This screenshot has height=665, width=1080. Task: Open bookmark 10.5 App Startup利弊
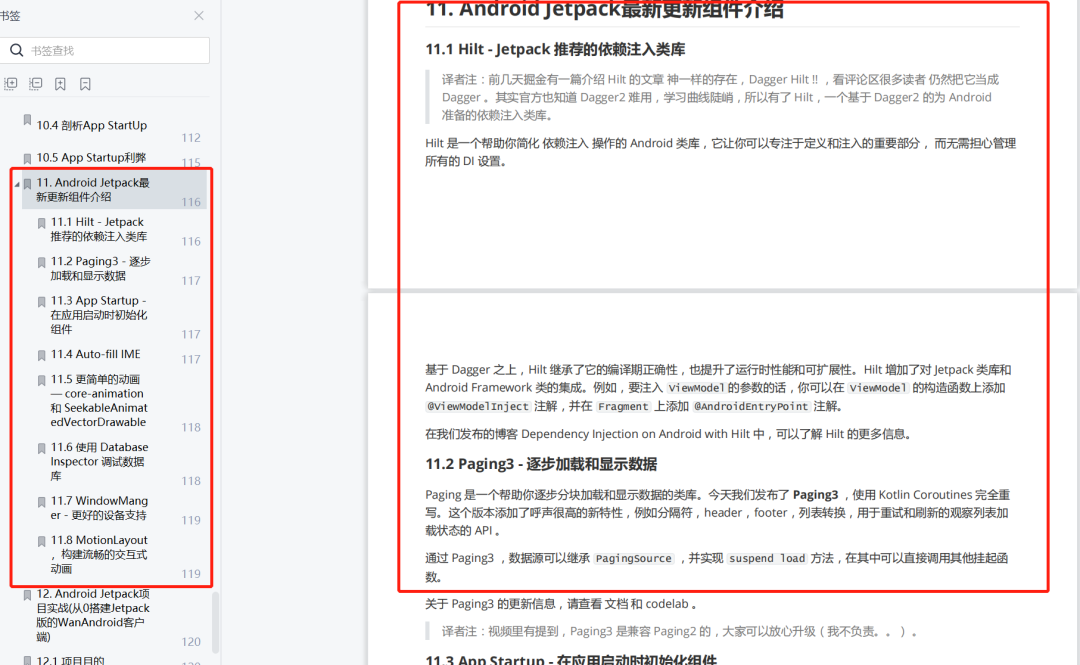(91, 158)
